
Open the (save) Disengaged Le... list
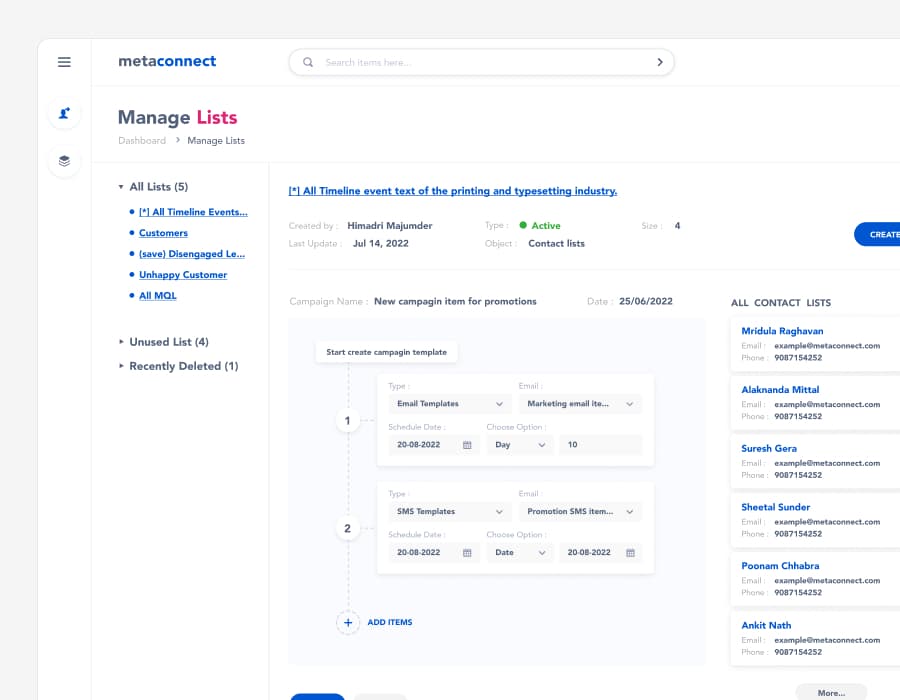[192, 254]
